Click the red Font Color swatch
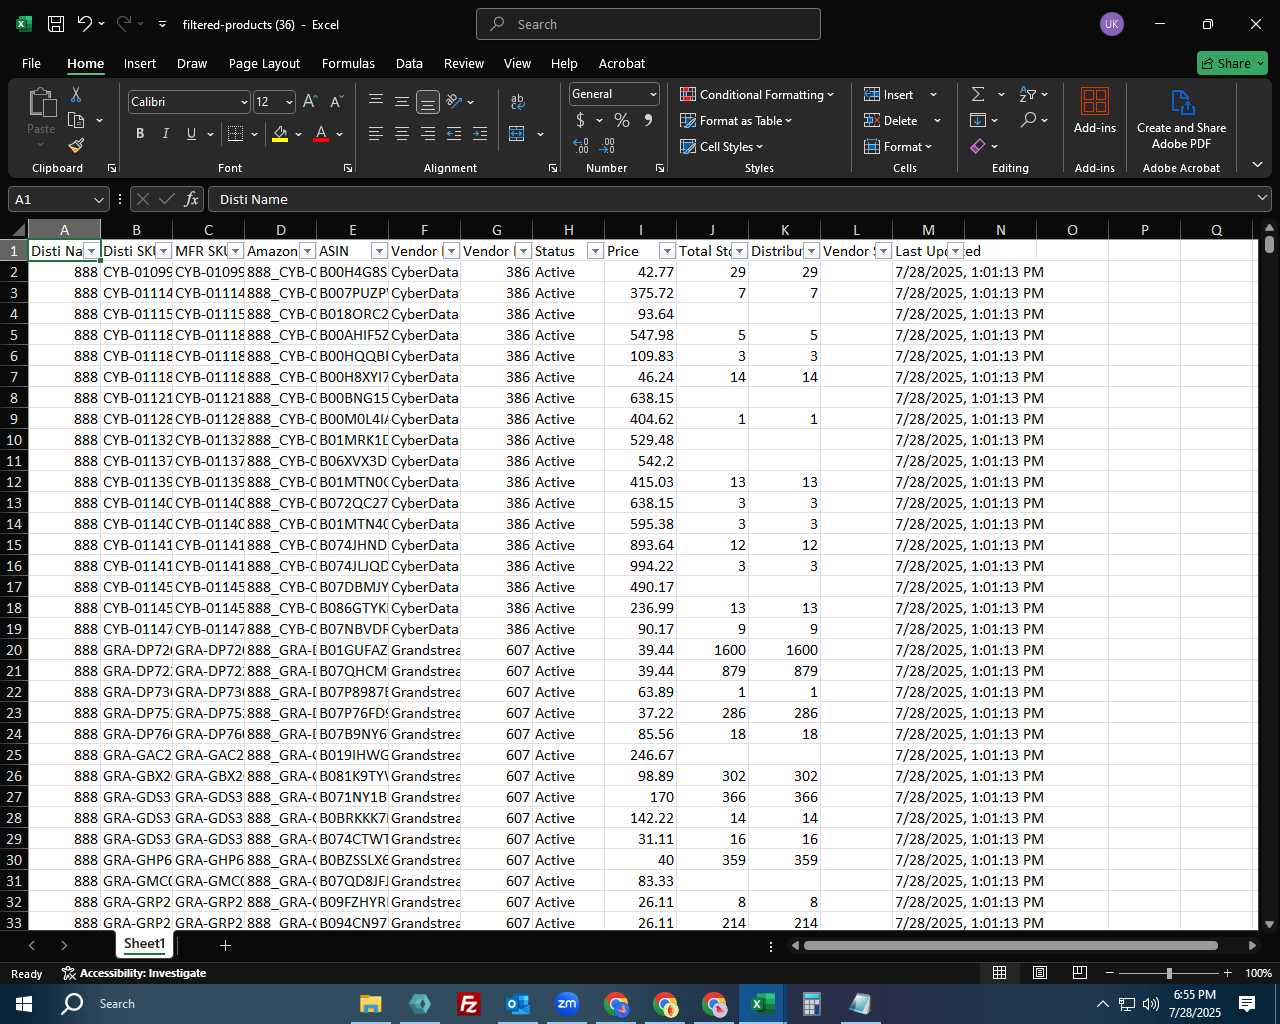 [x=321, y=134]
